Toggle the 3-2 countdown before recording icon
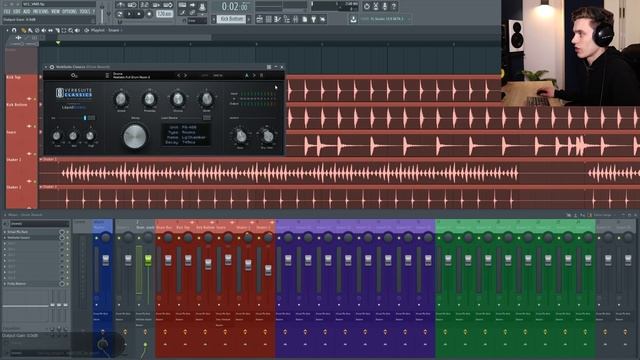Image resolution: width=640 pixels, height=360 pixels. point(144,5)
